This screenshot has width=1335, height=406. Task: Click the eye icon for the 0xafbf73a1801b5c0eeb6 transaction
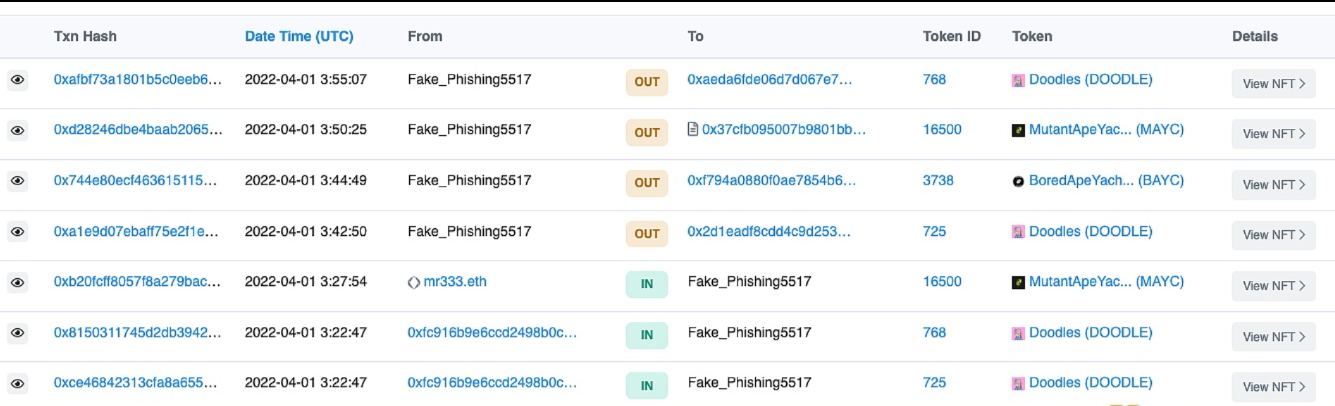(17, 80)
